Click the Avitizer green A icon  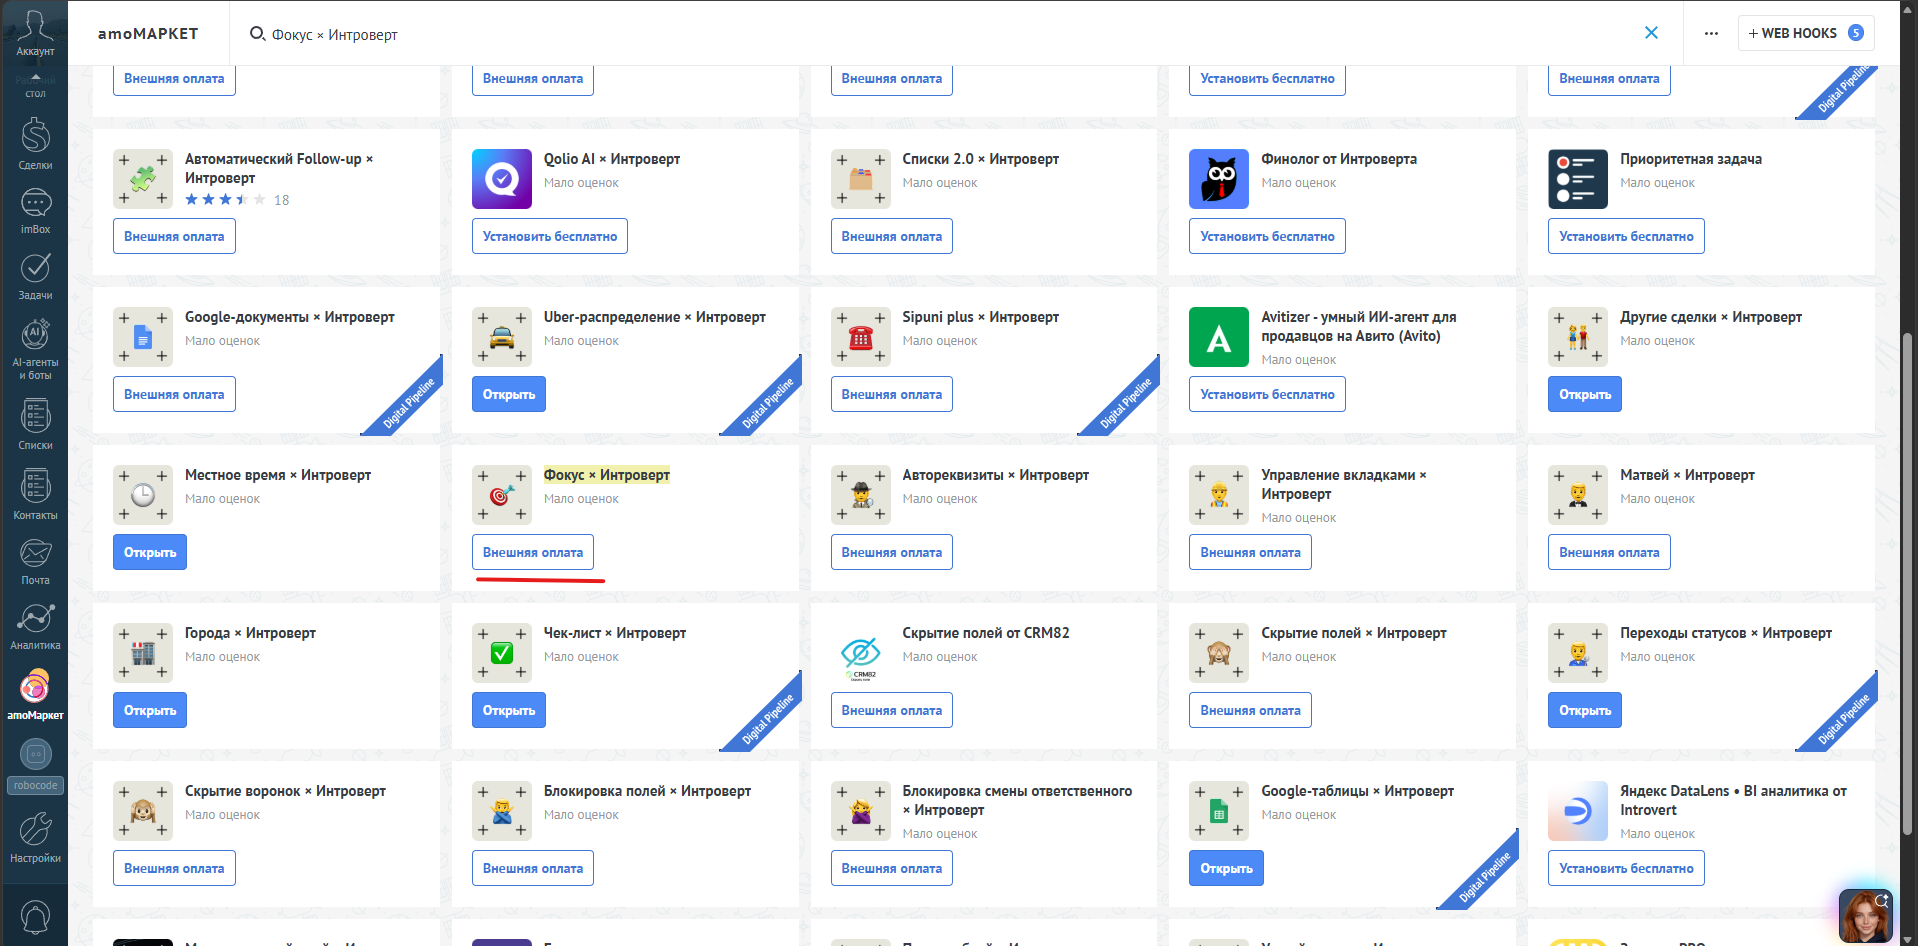click(1218, 337)
